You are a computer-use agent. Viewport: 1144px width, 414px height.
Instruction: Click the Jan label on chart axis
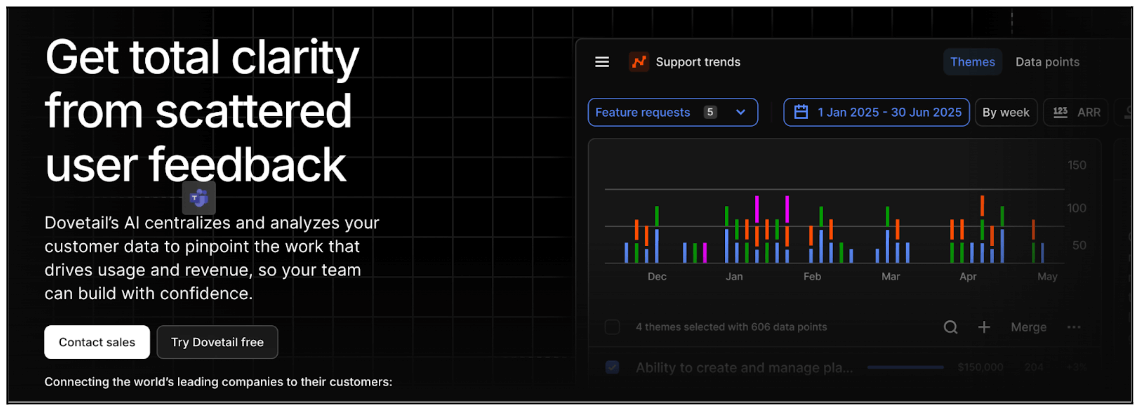(734, 277)
